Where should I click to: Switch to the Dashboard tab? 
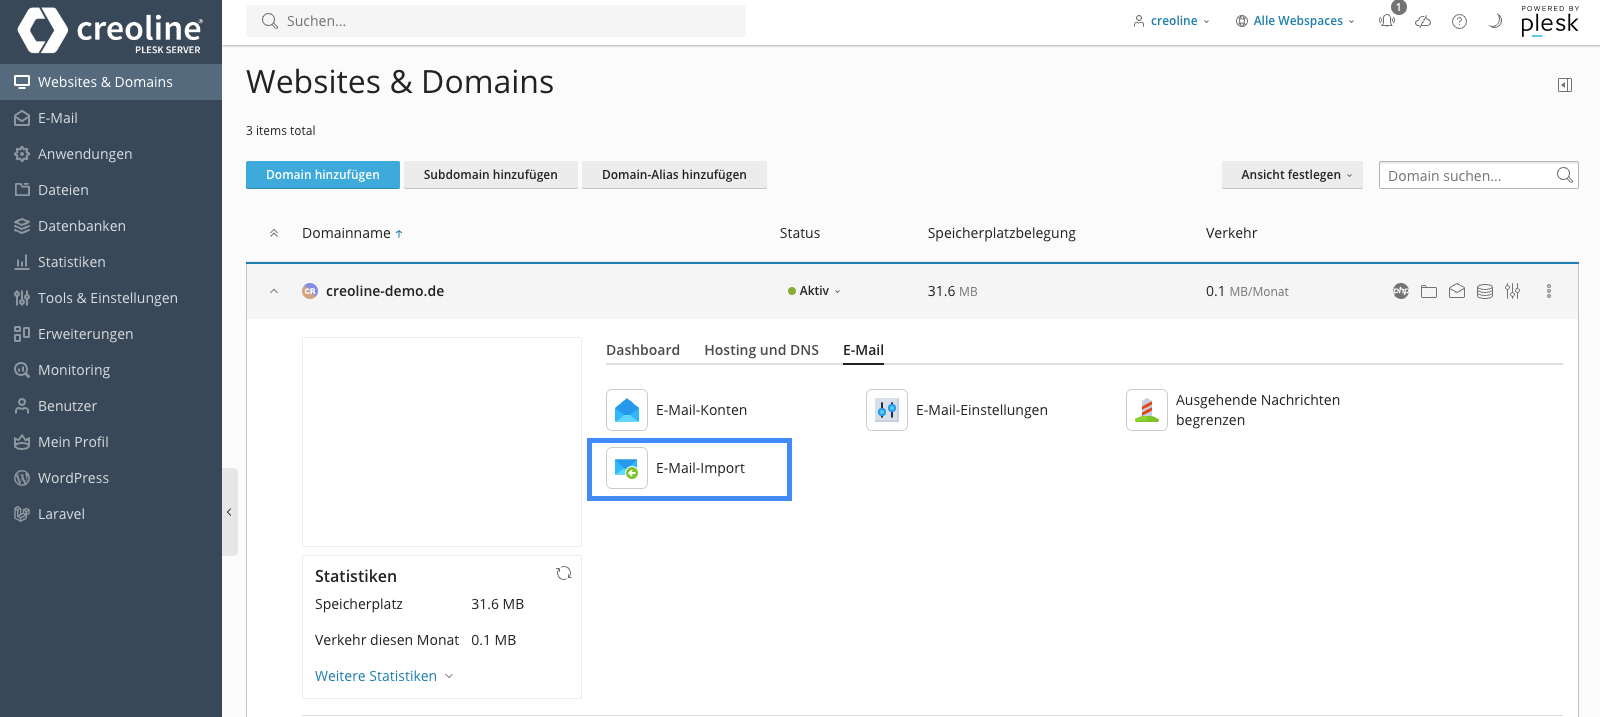click(643, 350)
